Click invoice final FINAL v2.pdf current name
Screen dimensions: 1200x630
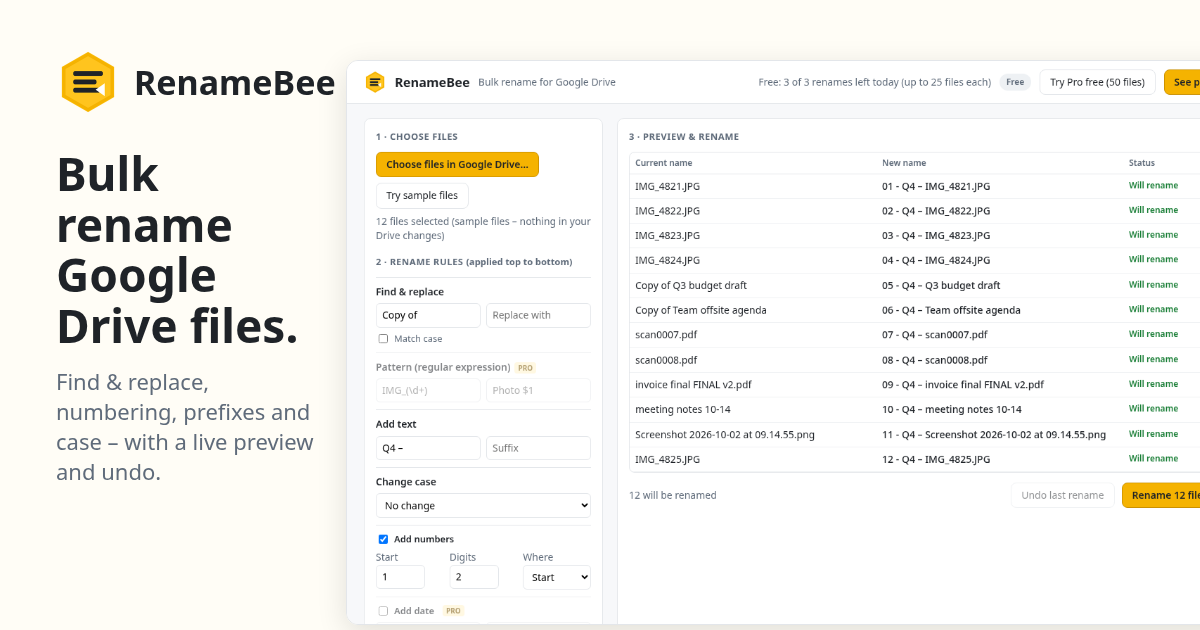point(693,384)
